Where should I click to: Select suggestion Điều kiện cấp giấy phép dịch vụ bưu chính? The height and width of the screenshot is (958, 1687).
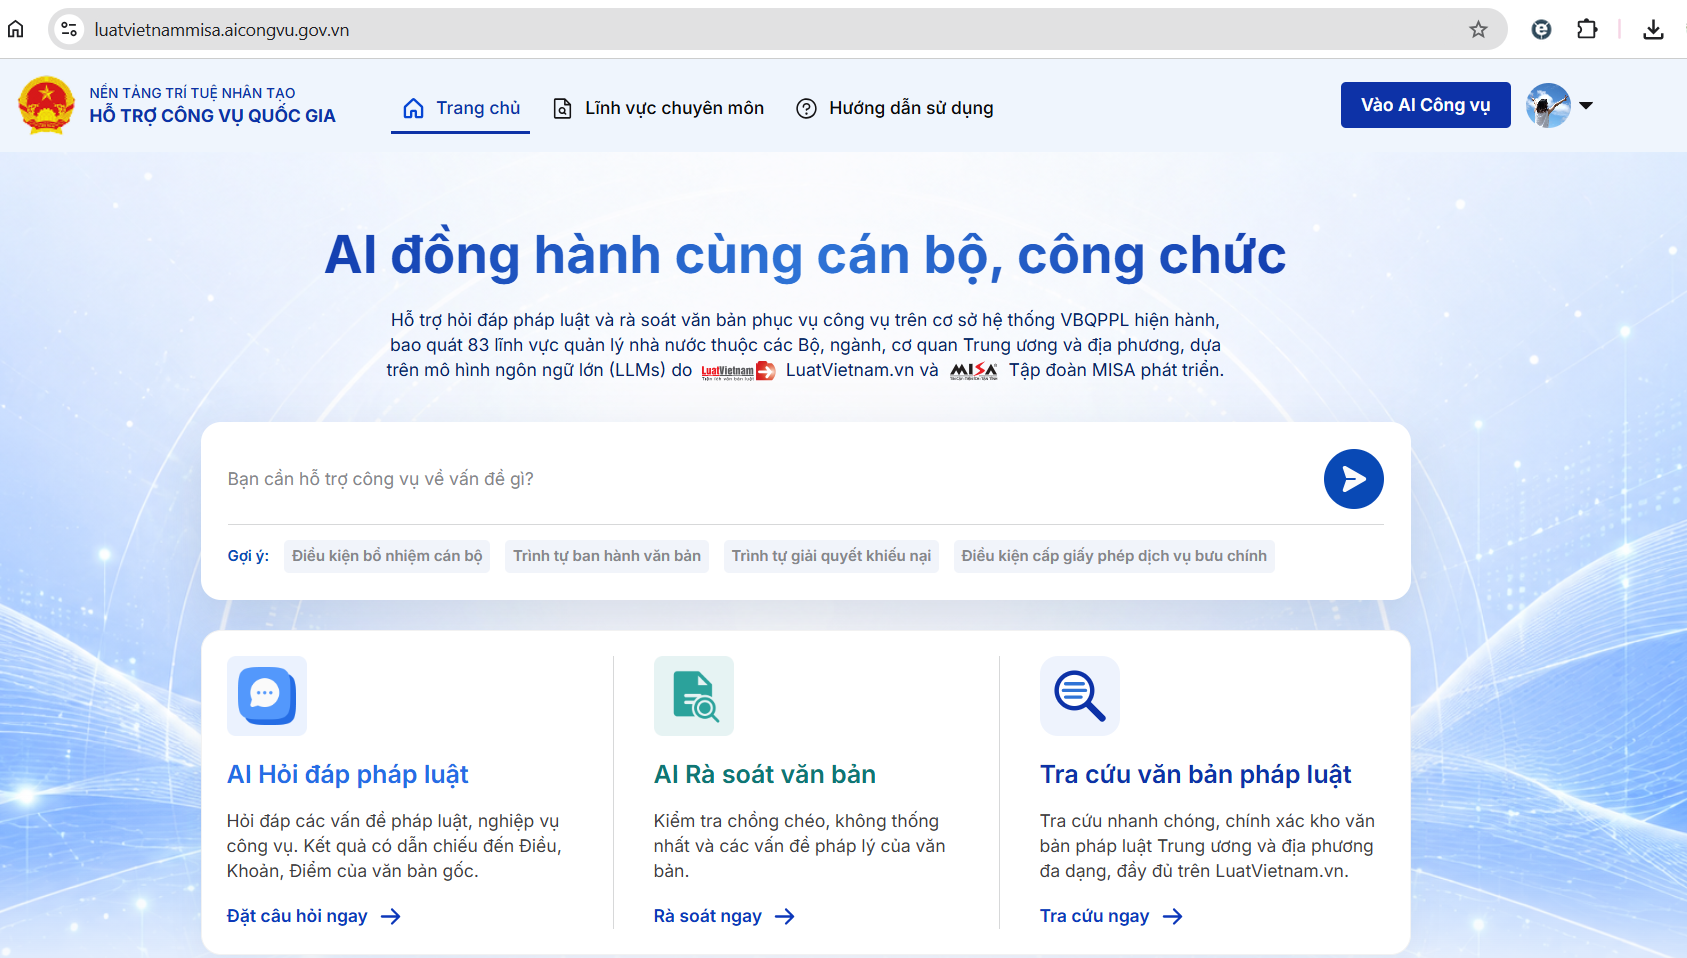(x=1114, y=556)
